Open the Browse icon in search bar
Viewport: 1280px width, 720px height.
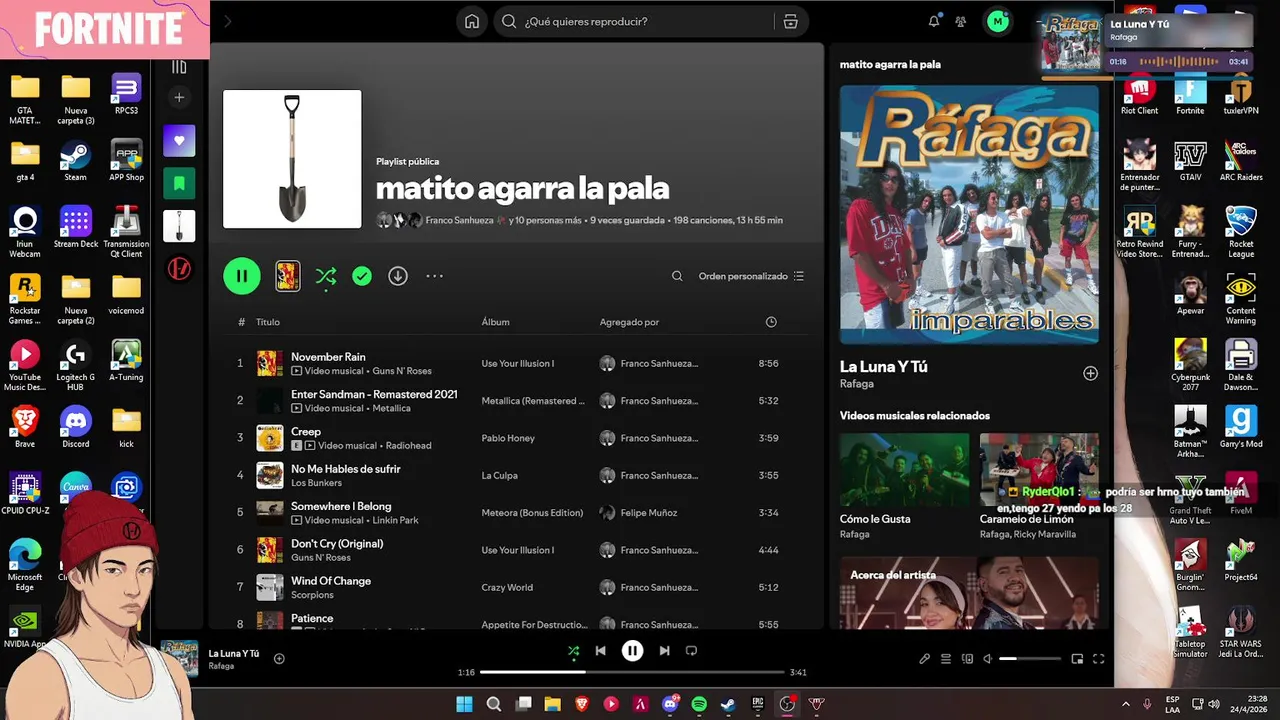[x=790, y=21]
